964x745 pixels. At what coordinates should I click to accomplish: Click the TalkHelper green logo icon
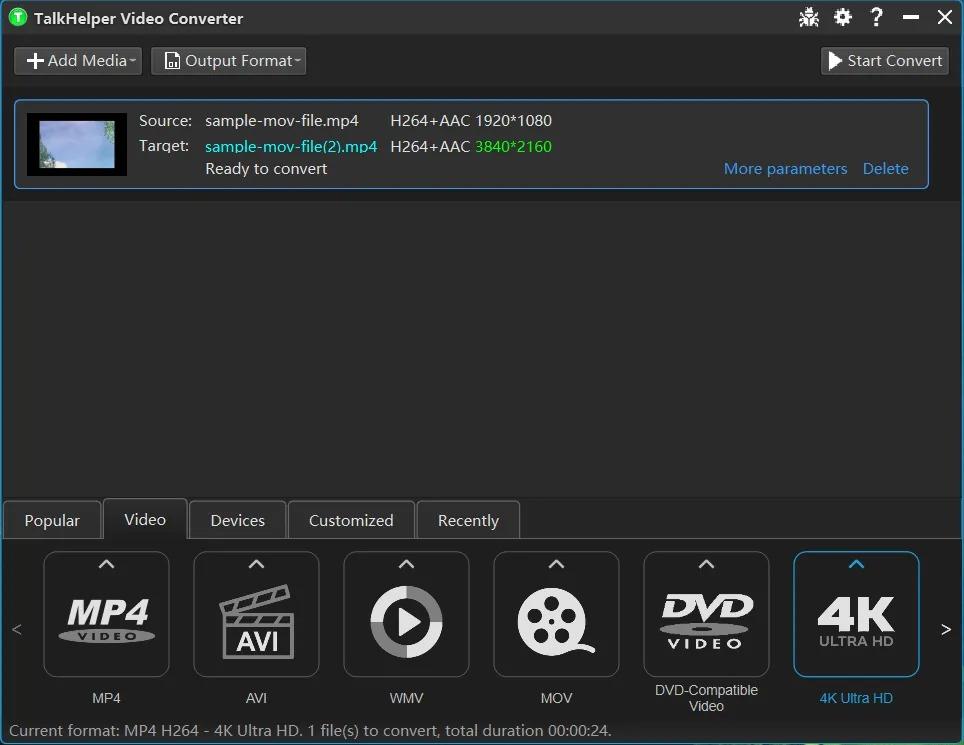(18, 17)
